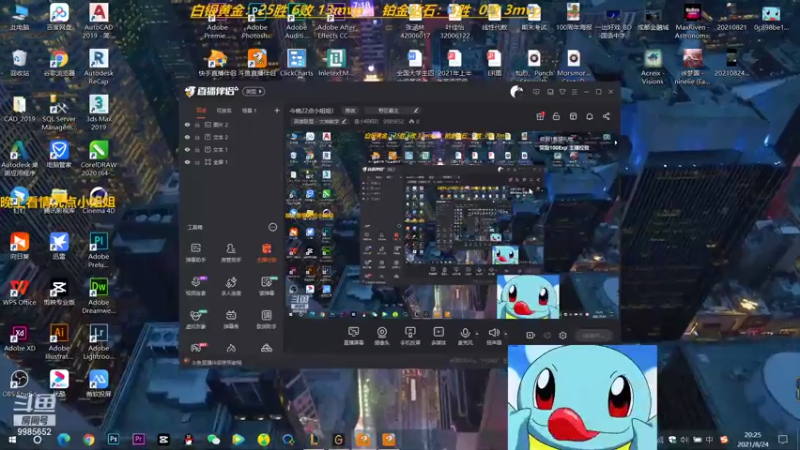Viewport: 800px width, 450px height.
Task: Toggle the eye icon next to the bottom gear
Action: 547,335
